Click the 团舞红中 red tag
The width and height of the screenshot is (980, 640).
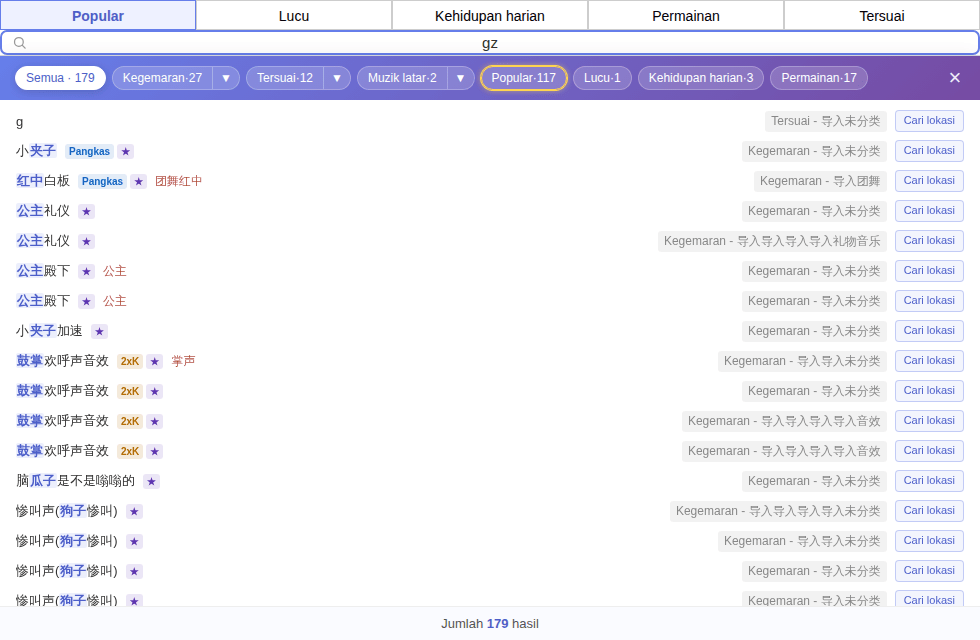[x=179, y=181]
